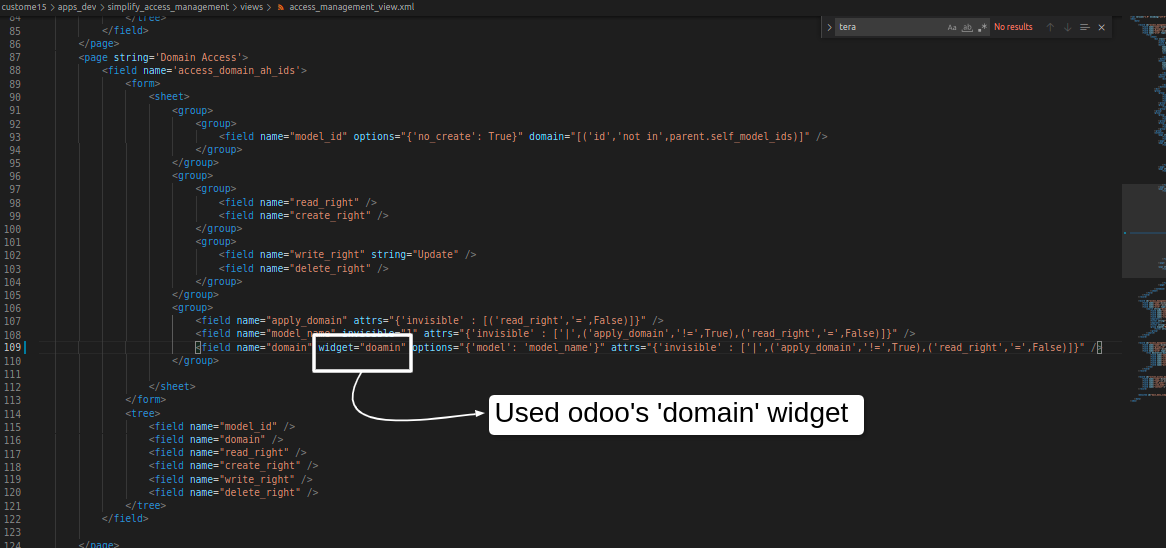Screen dimensions: 1166x548
Task: Open the 'apps_dev' breadcrumb folder
Action: 77,7
